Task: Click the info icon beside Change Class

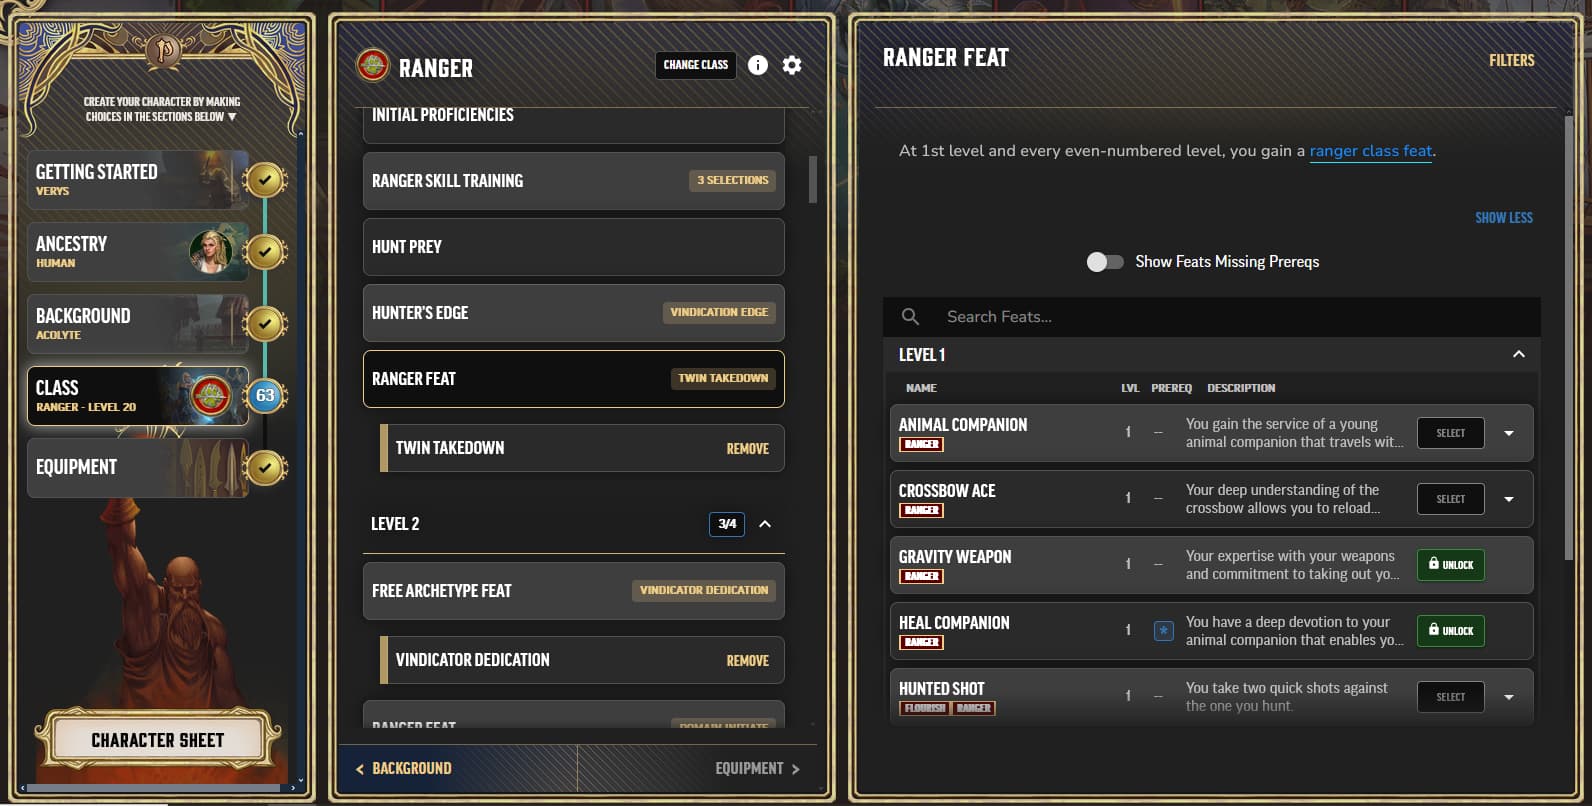Action: pos(758,65)
